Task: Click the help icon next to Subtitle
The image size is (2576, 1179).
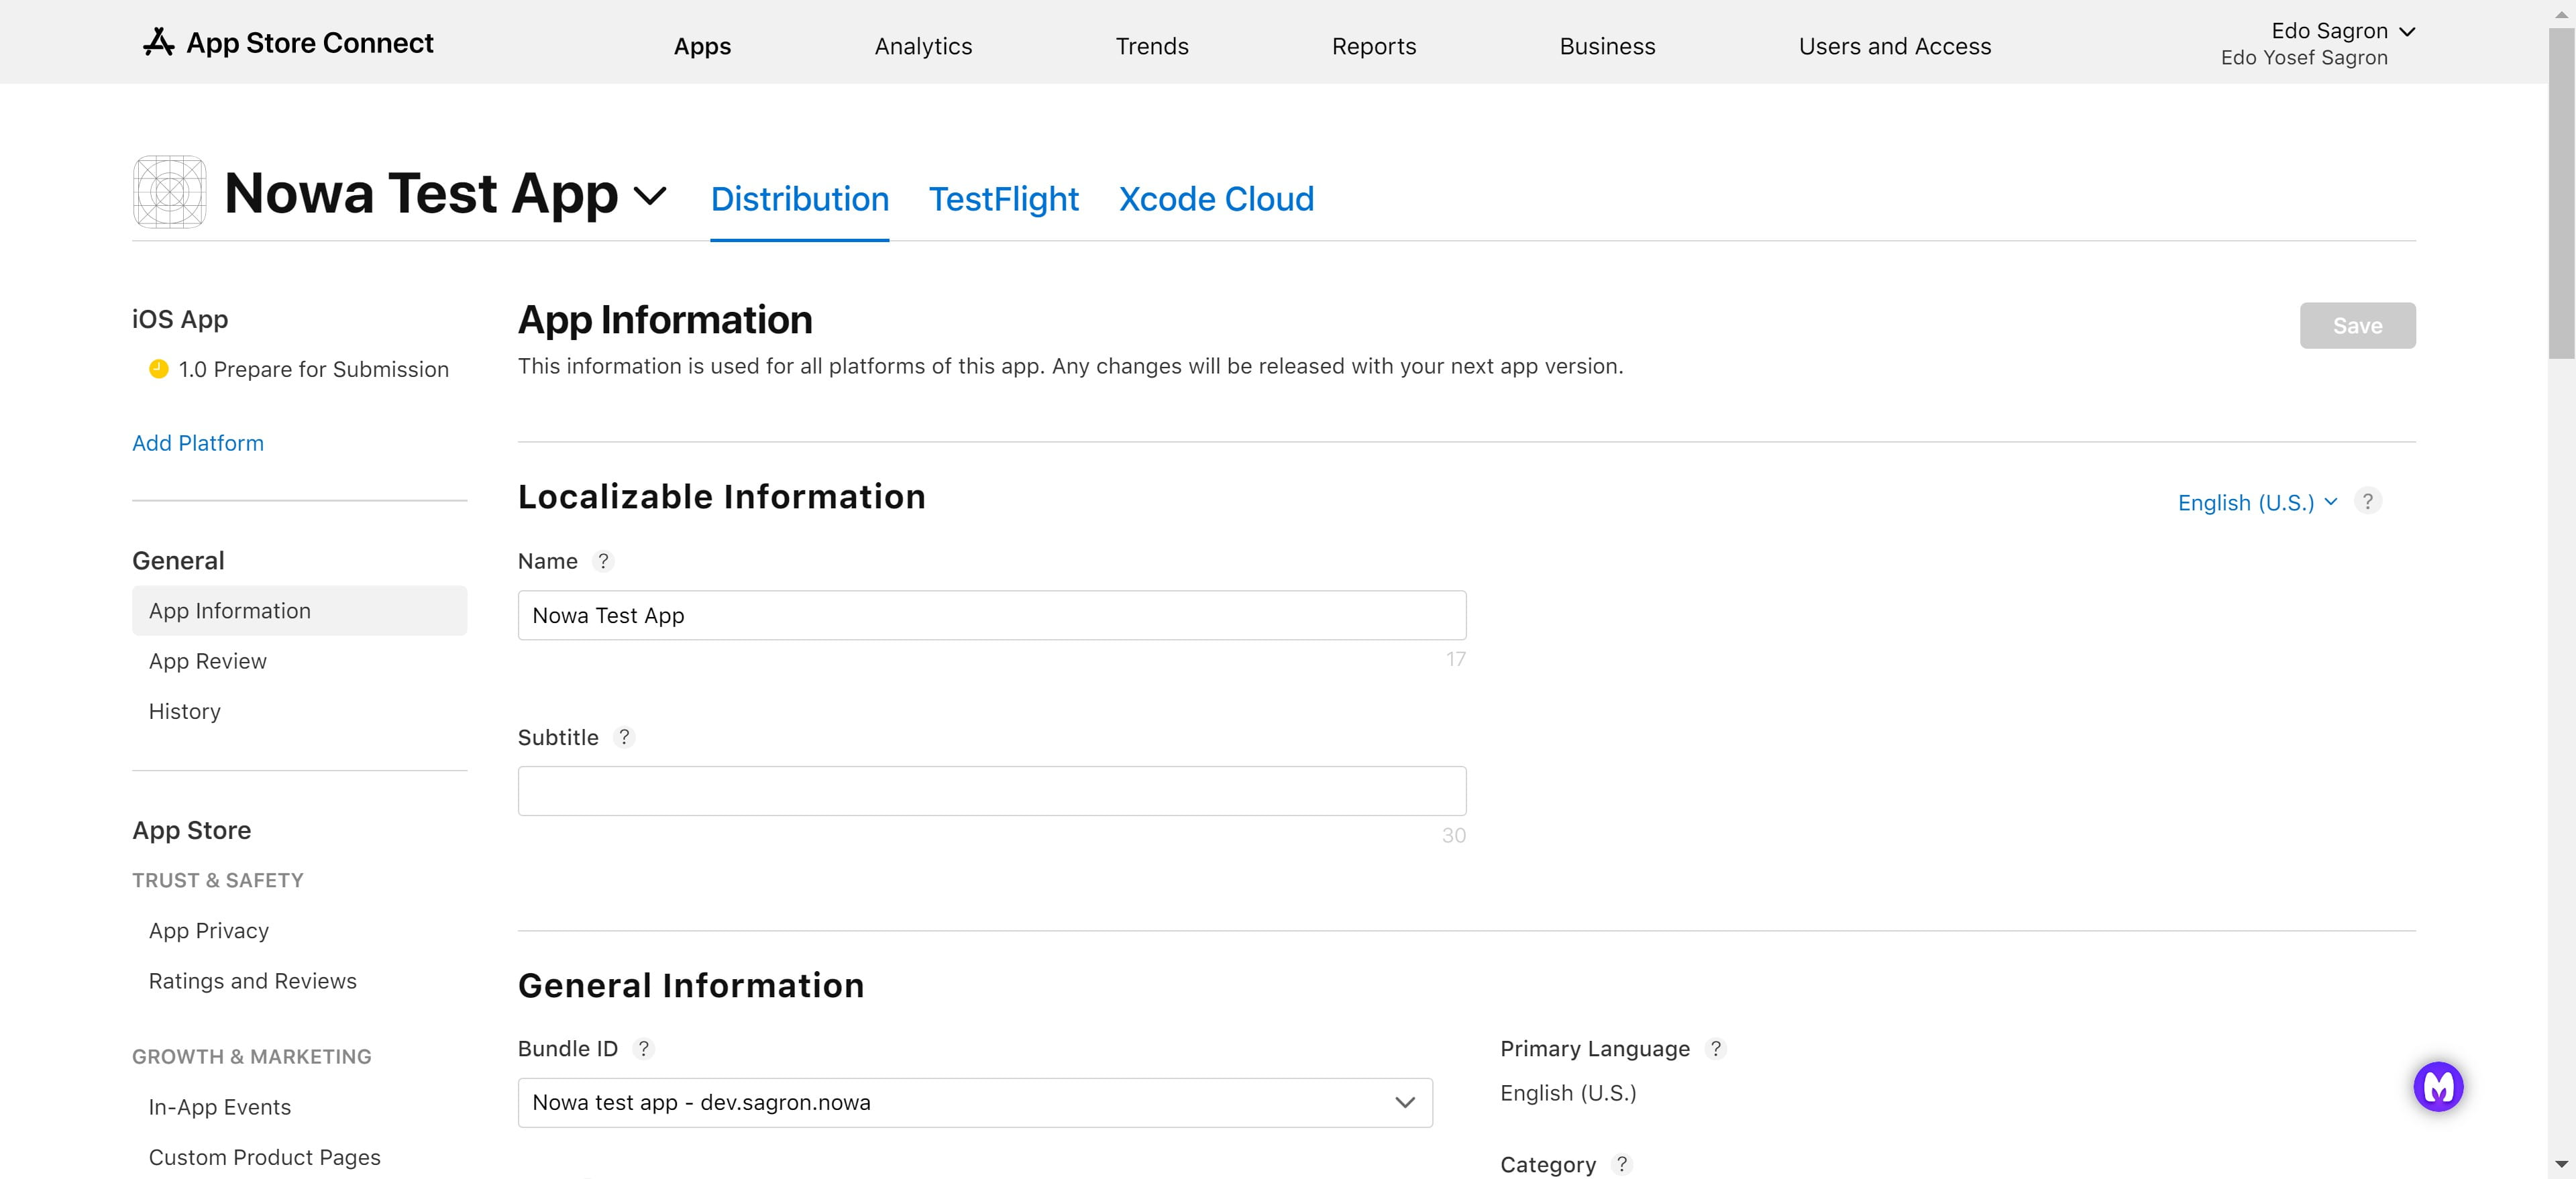Action: (x=624, y=737)
